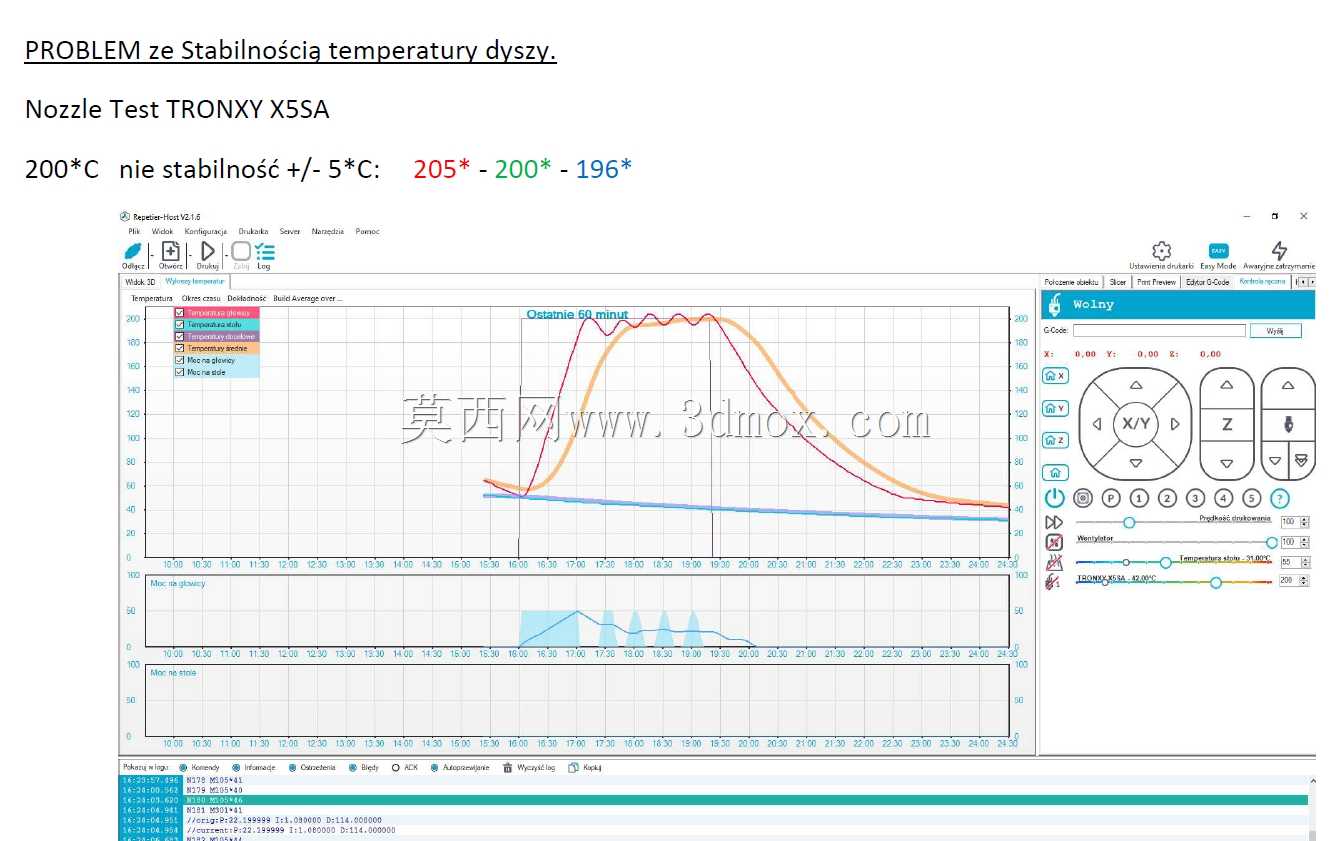Uncheck Temperatura głowicy checkbox
Screen dimensions: 1331x841
(180, 313)
